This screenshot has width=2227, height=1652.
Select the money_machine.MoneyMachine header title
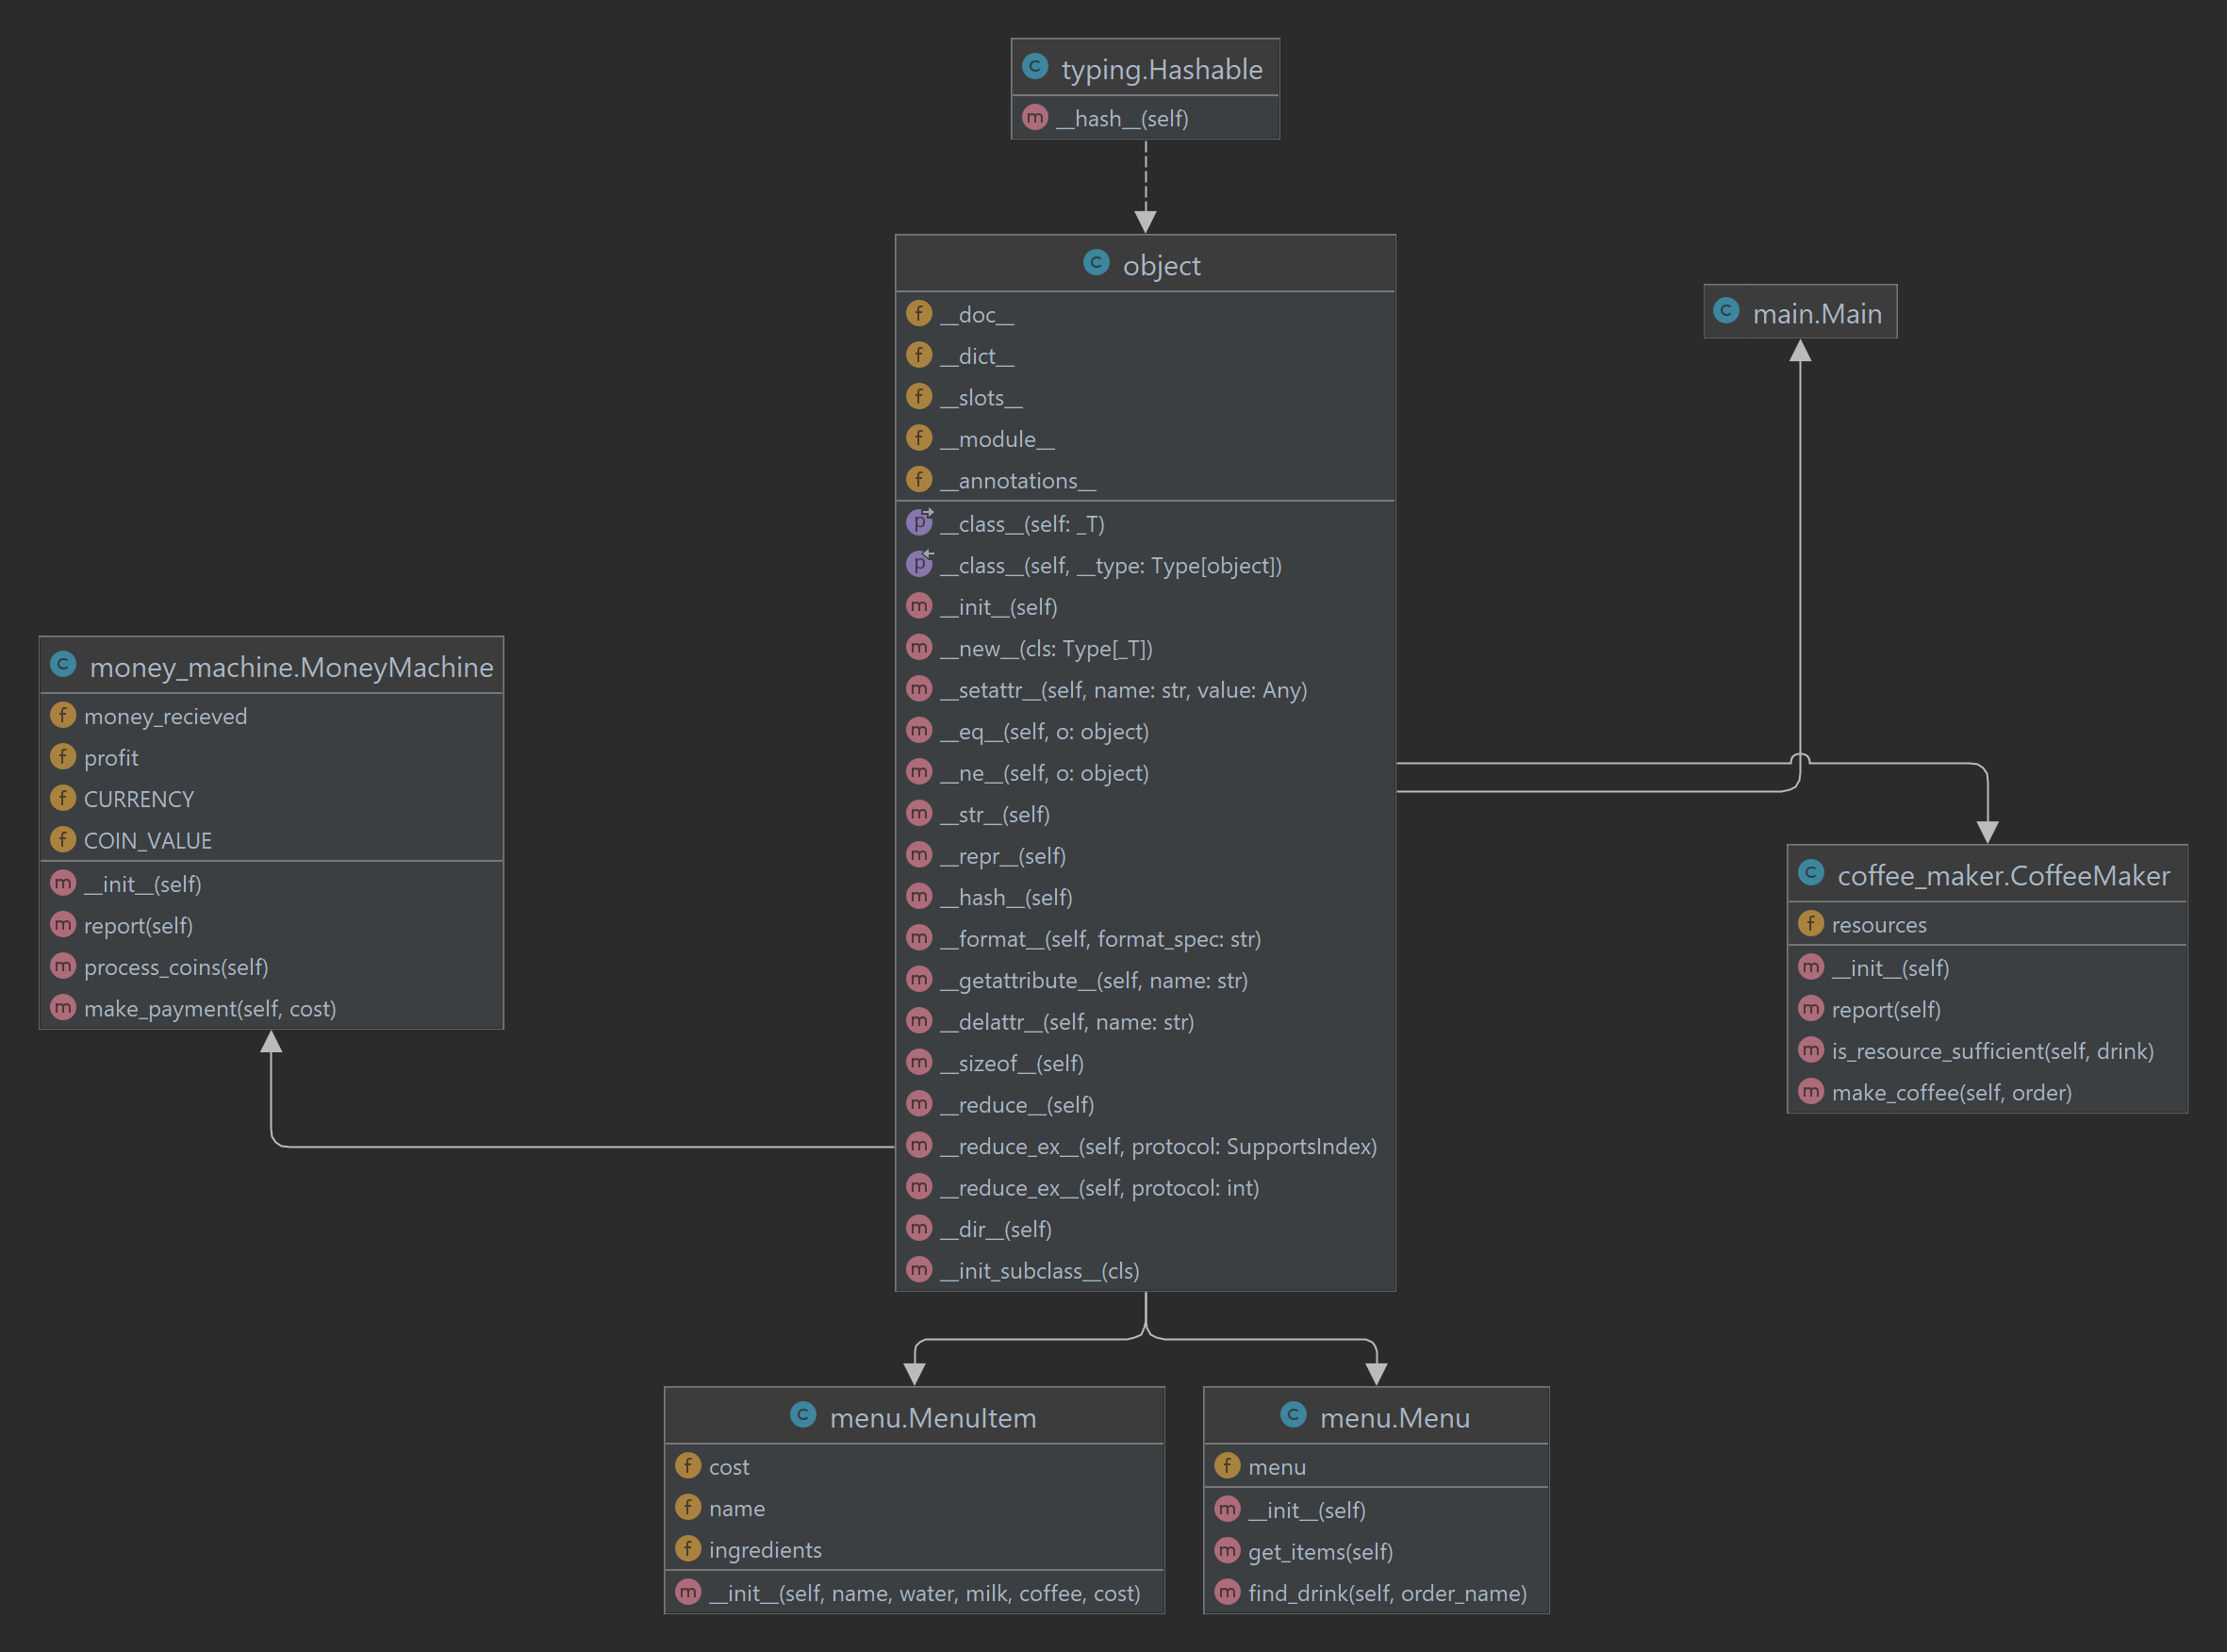(x=291, y=666)
